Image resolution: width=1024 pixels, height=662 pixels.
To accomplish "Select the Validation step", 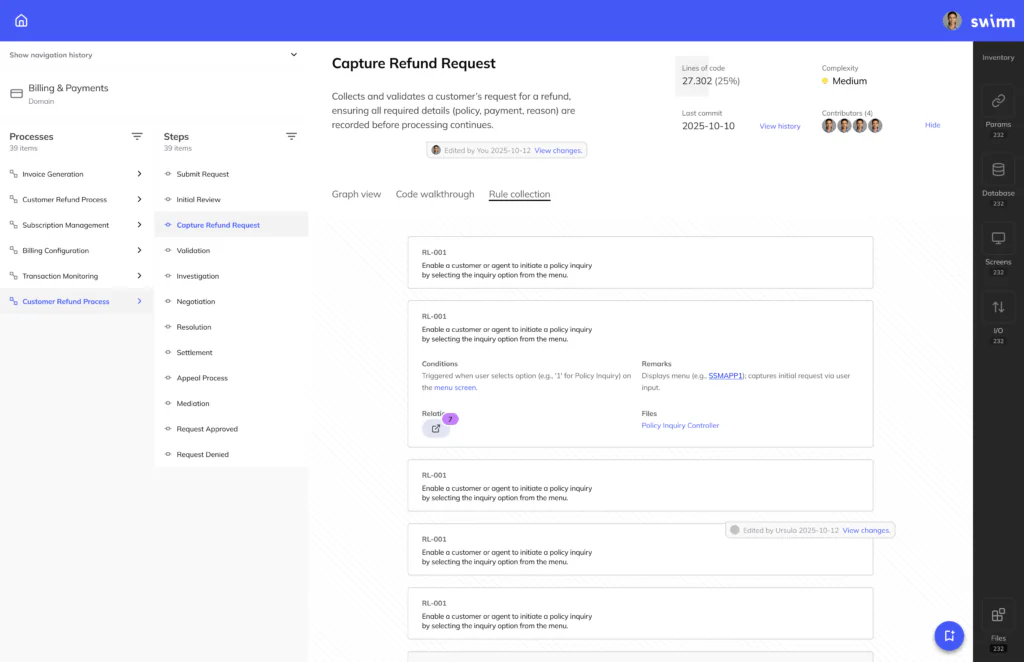I will coord(193,251).
